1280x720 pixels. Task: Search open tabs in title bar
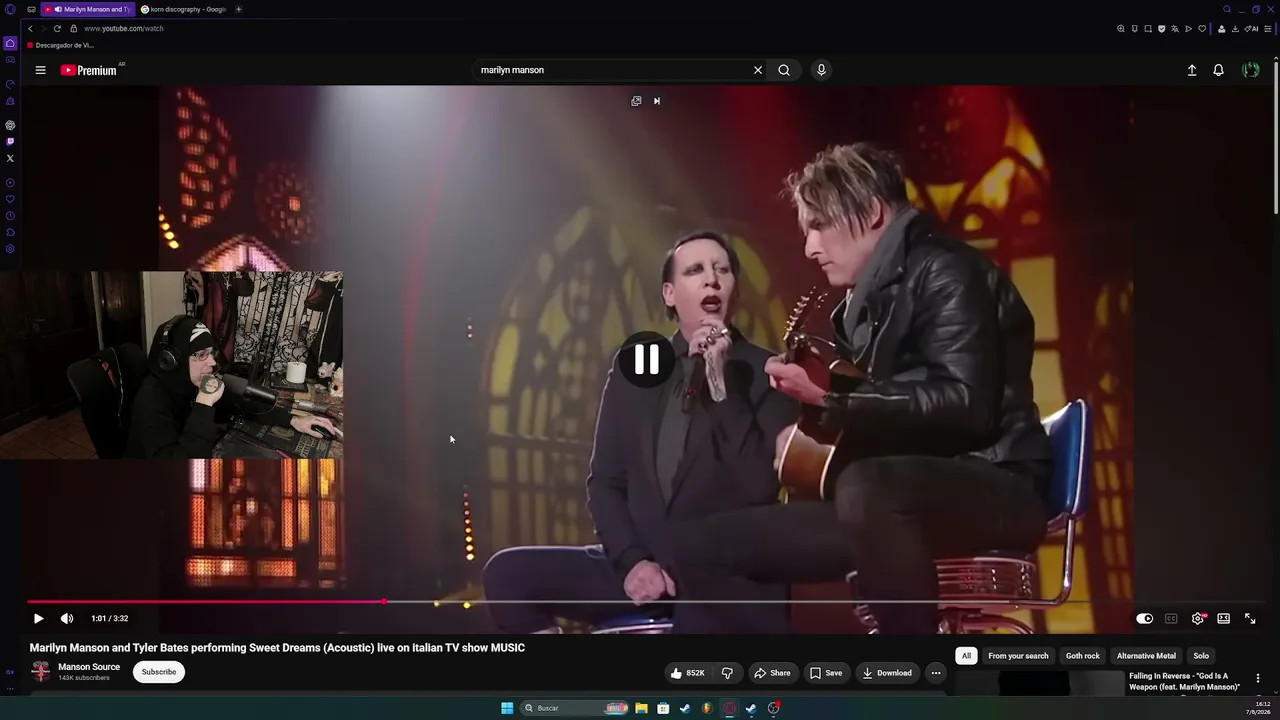(1227, 9)
